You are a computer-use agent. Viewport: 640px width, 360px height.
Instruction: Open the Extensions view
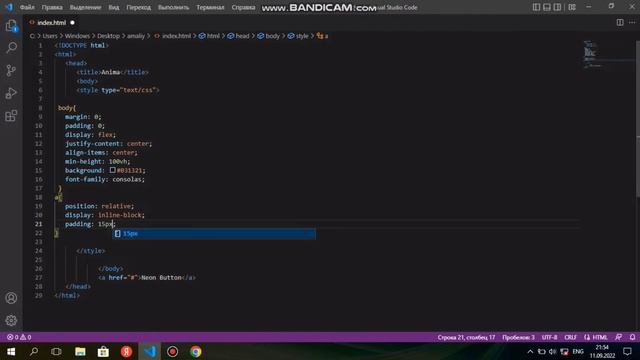coord(11,116)
